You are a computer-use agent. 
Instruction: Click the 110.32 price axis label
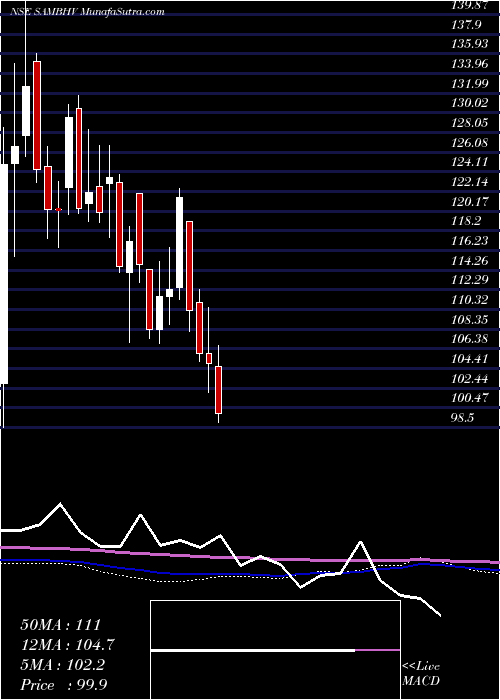[470, 300]
